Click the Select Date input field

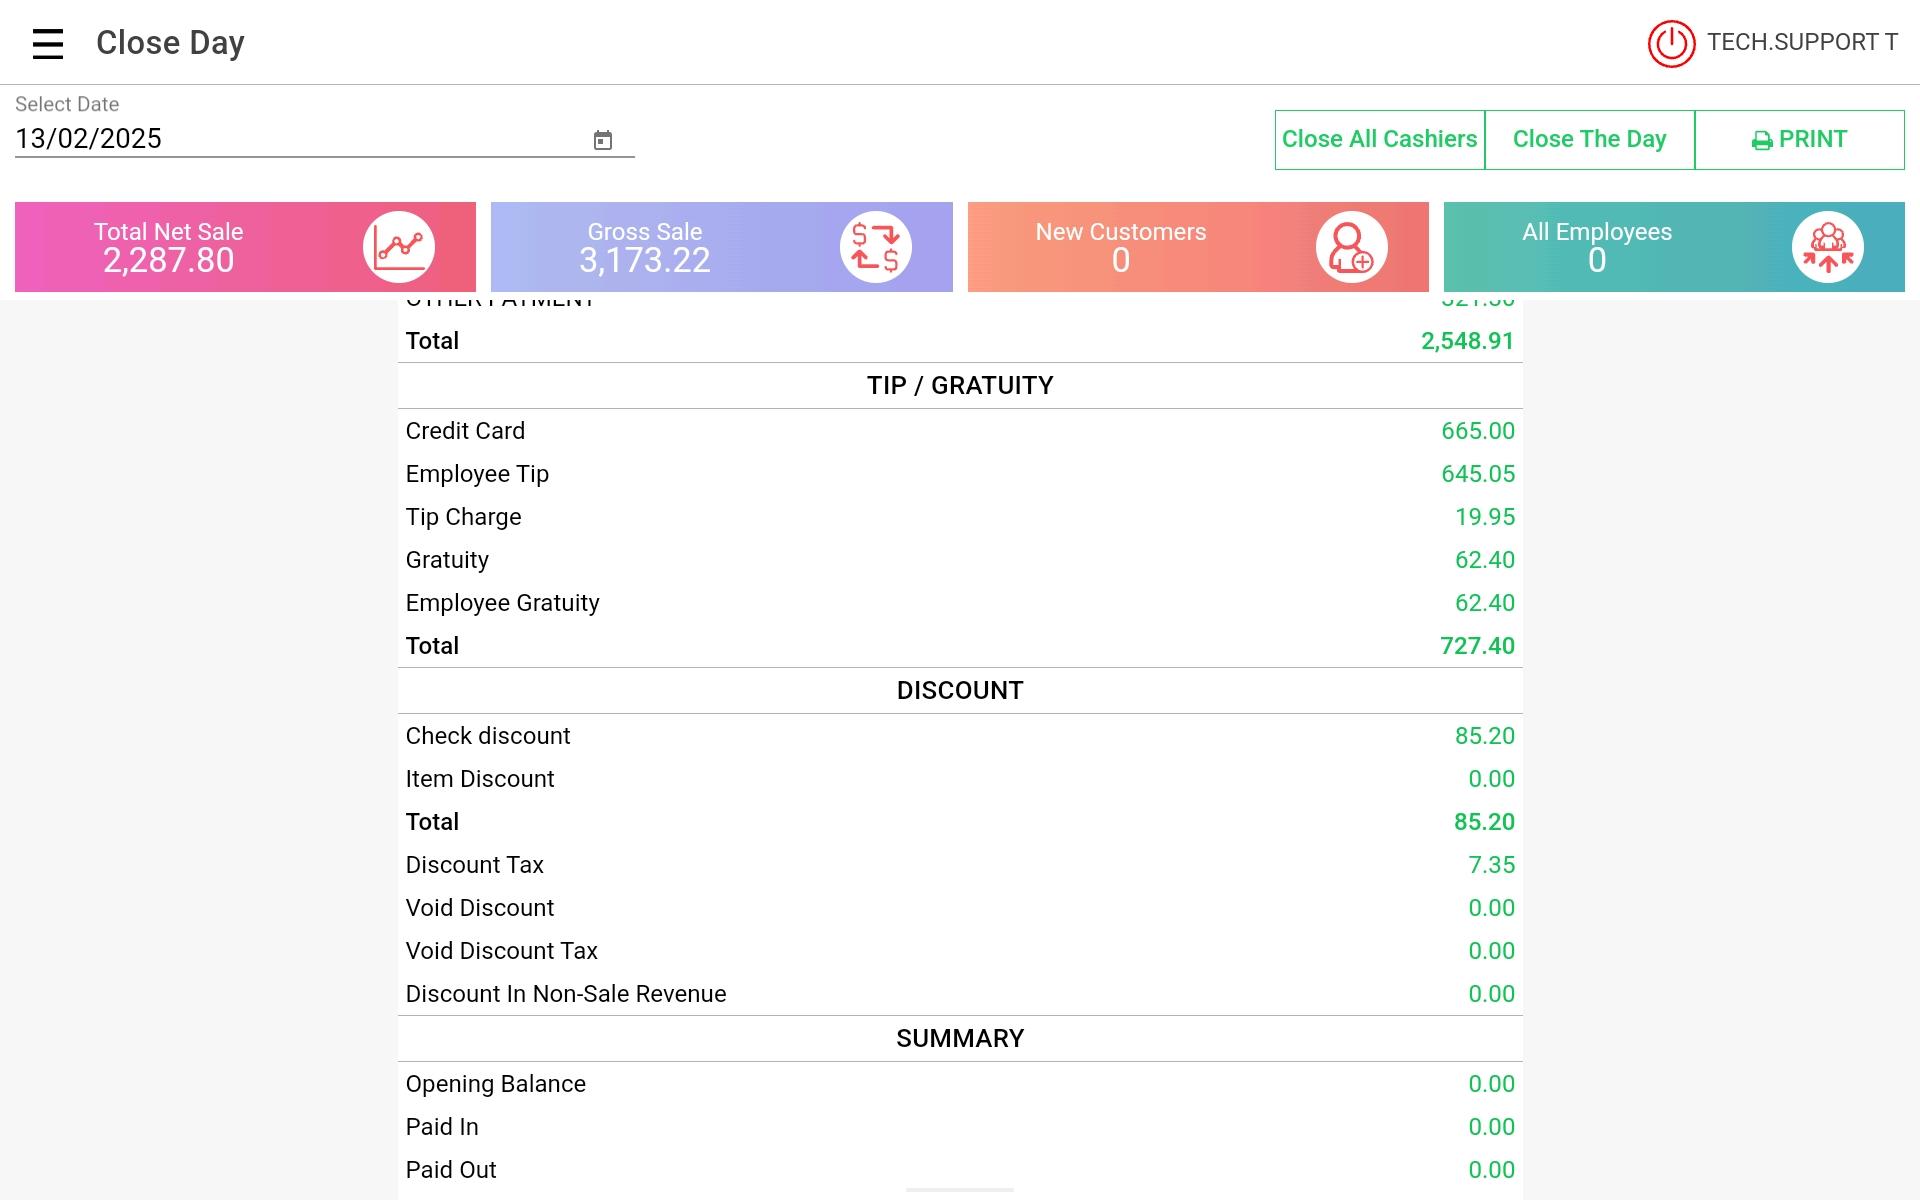pyautogui.click(x=325, y=139)
